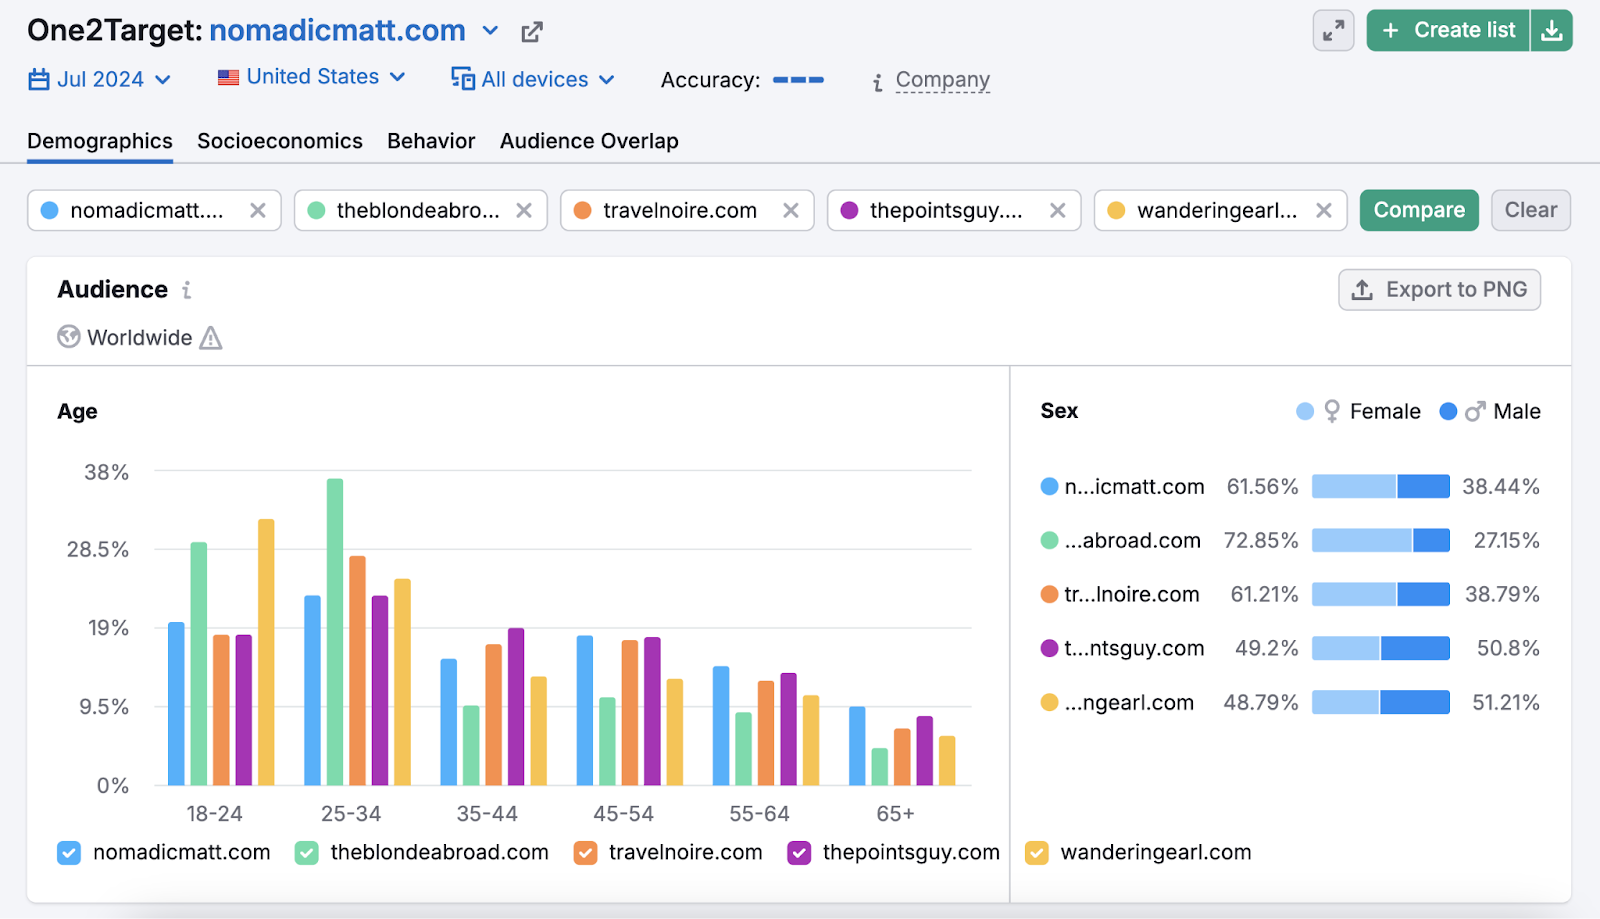Image resolution: width=1600 pixels, height=919 pixels.
Task: Expand the report to fullscreen view
Action: coord(1333,30)
